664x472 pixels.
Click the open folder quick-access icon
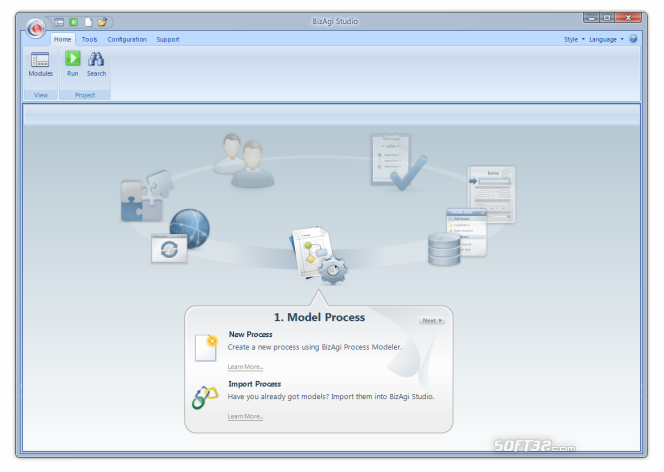coord(102,22)
